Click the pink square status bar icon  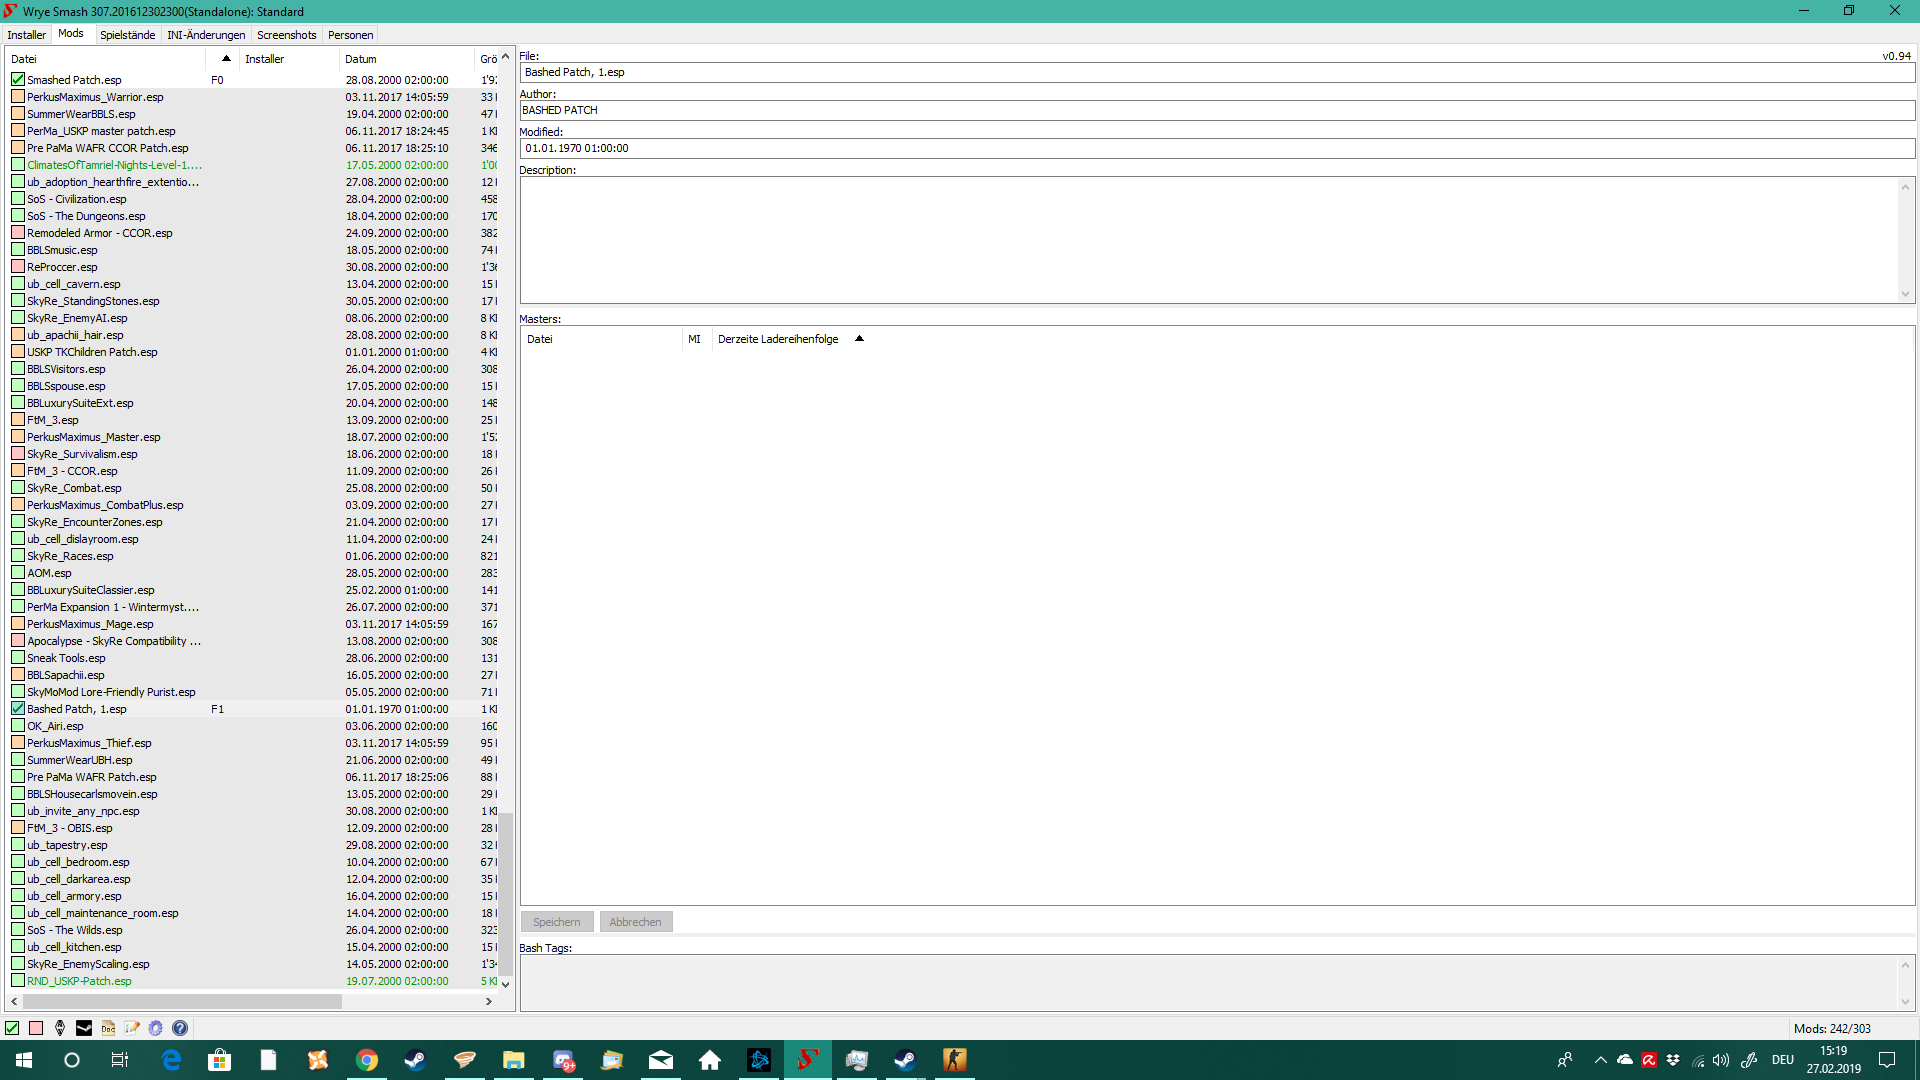point(36,1028)
